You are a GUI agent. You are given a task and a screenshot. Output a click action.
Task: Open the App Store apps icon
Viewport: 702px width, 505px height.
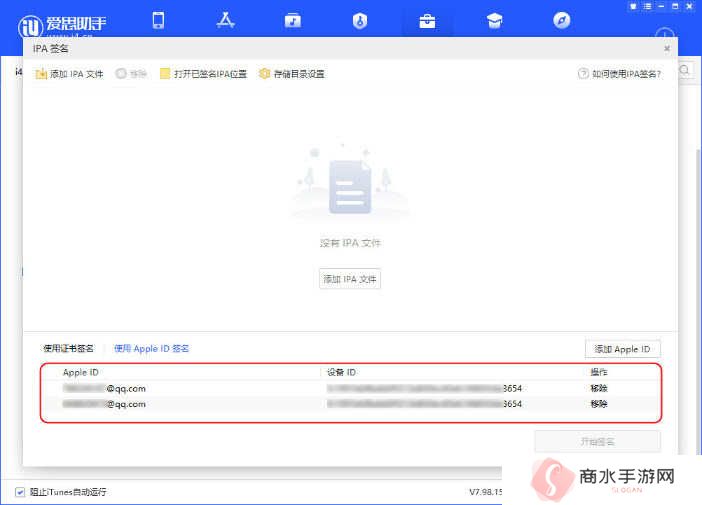(225, 21)
